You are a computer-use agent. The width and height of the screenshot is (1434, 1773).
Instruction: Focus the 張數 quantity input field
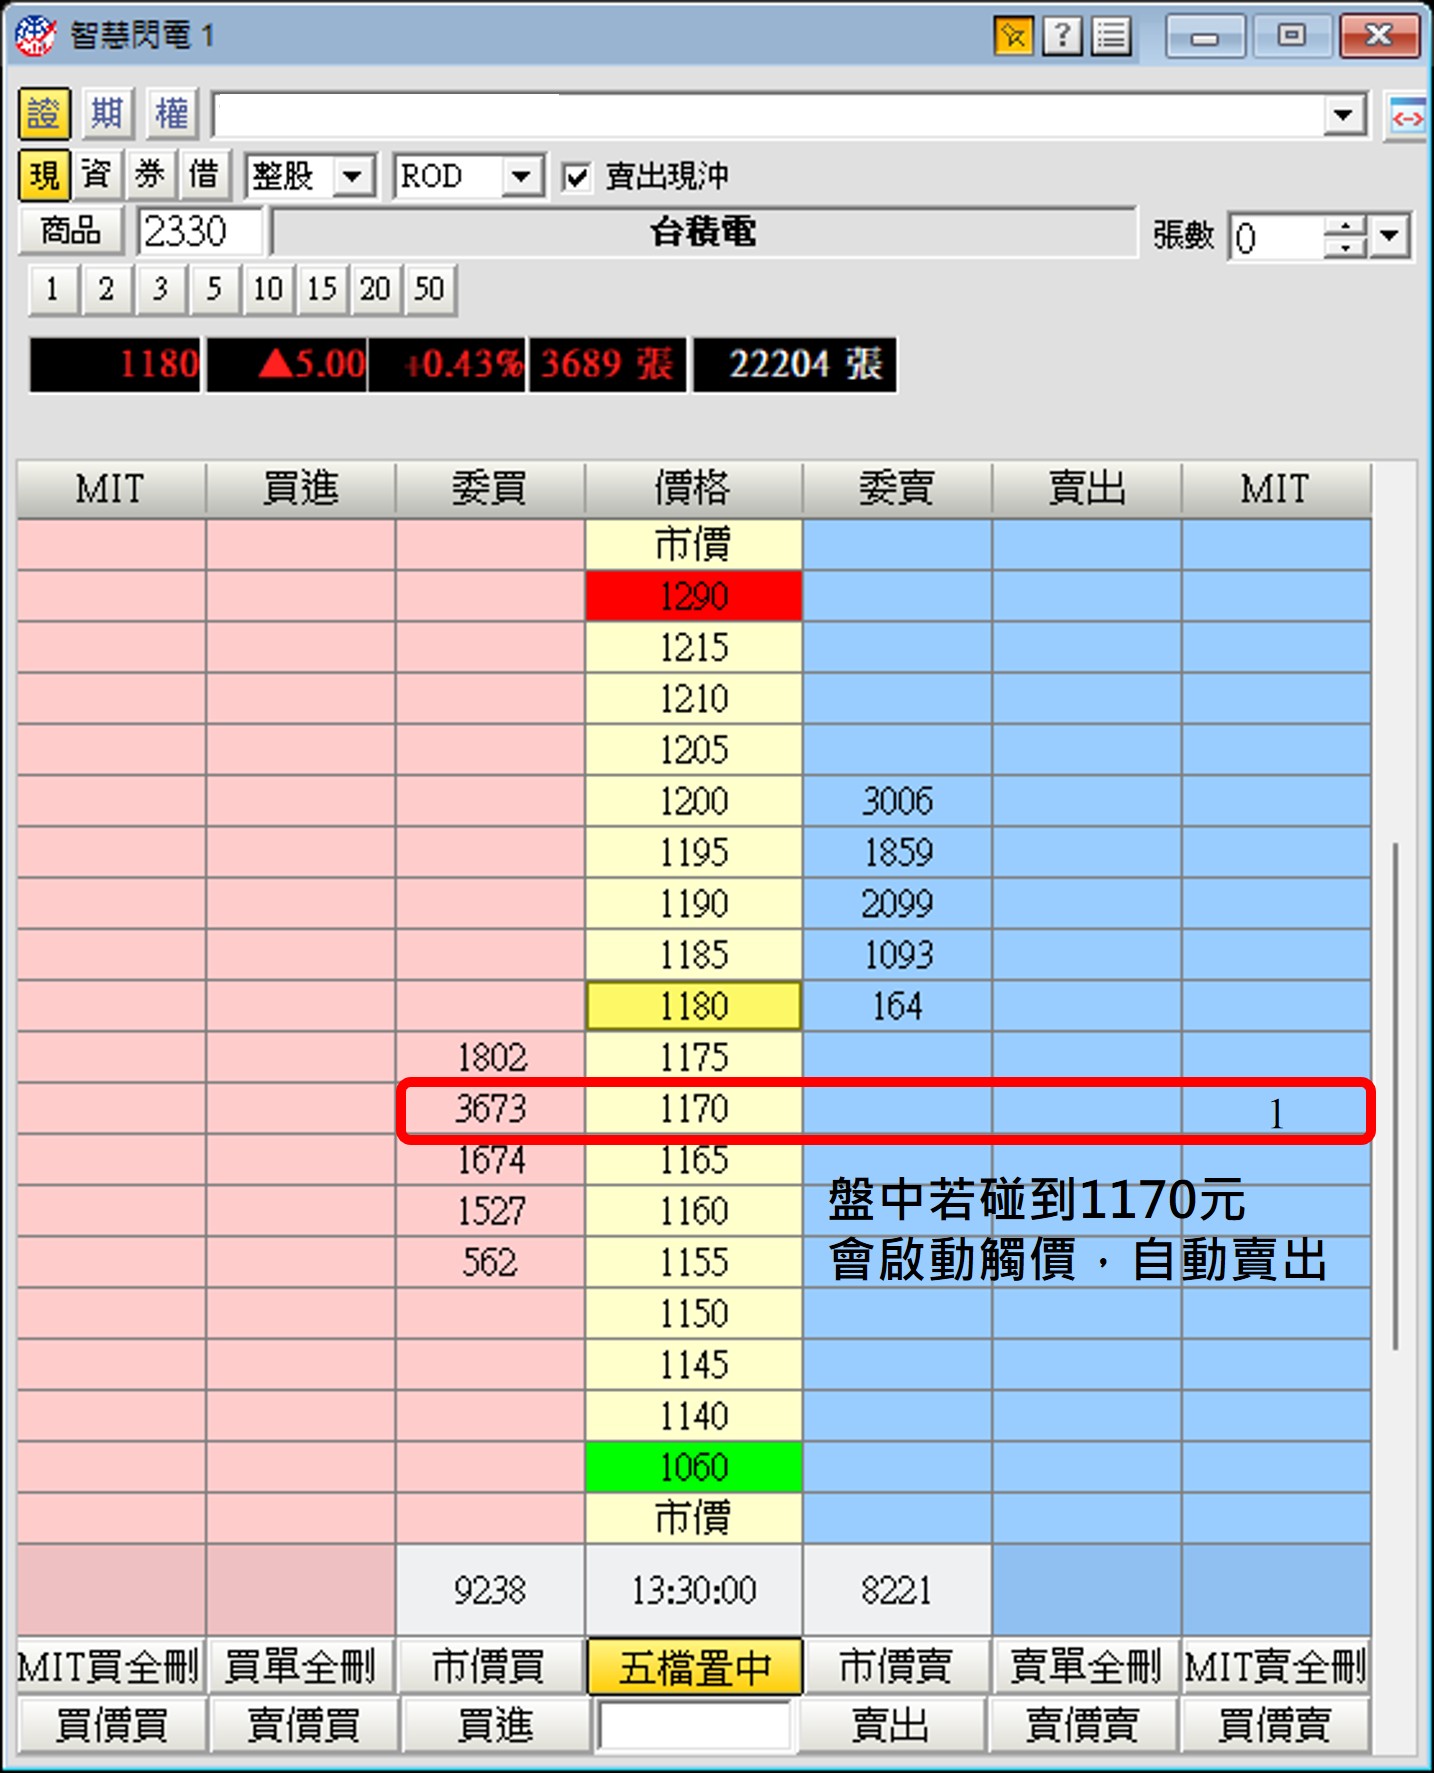(1277, 238)
